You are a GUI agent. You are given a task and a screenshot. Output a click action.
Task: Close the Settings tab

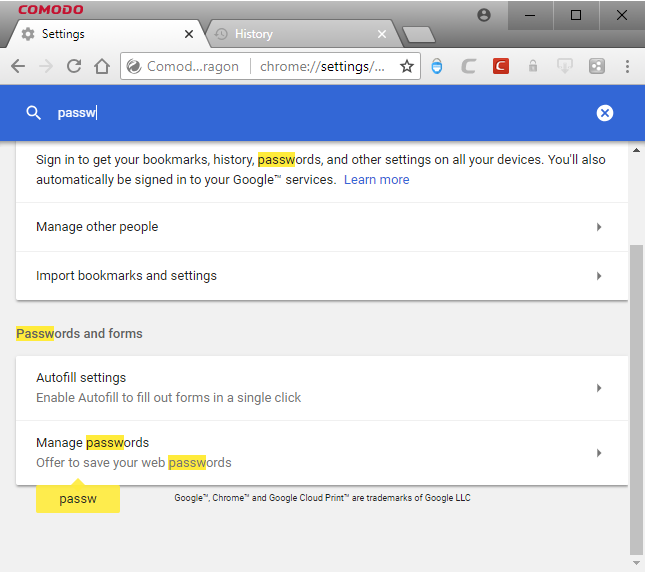189,34
